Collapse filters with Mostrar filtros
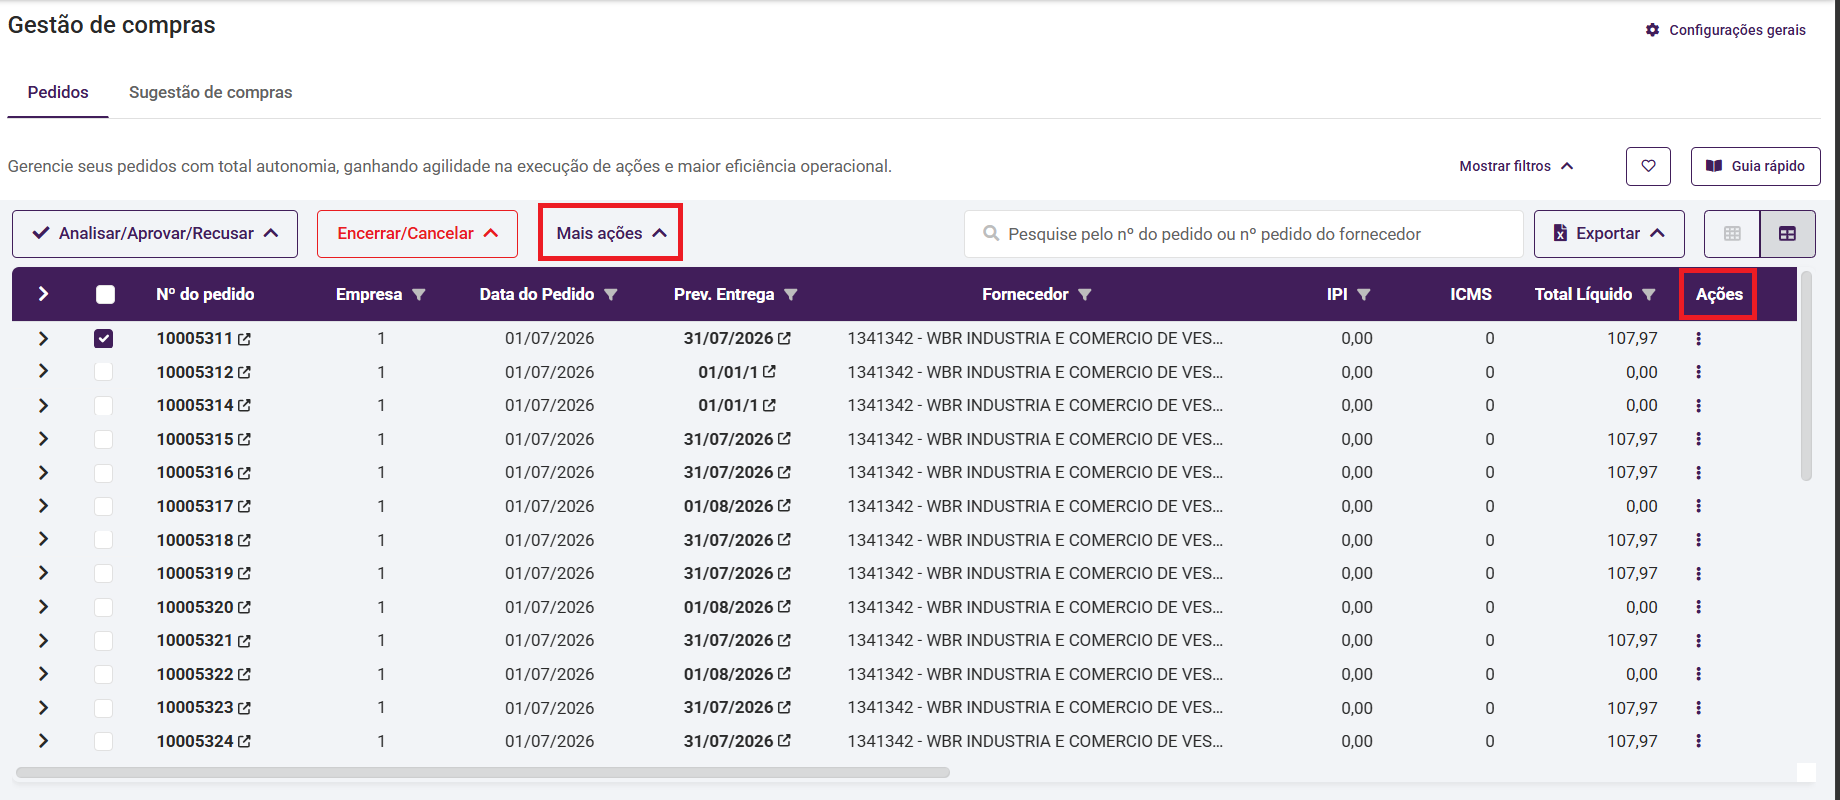Screen dimensions: 1840x800 (1516, 166)
